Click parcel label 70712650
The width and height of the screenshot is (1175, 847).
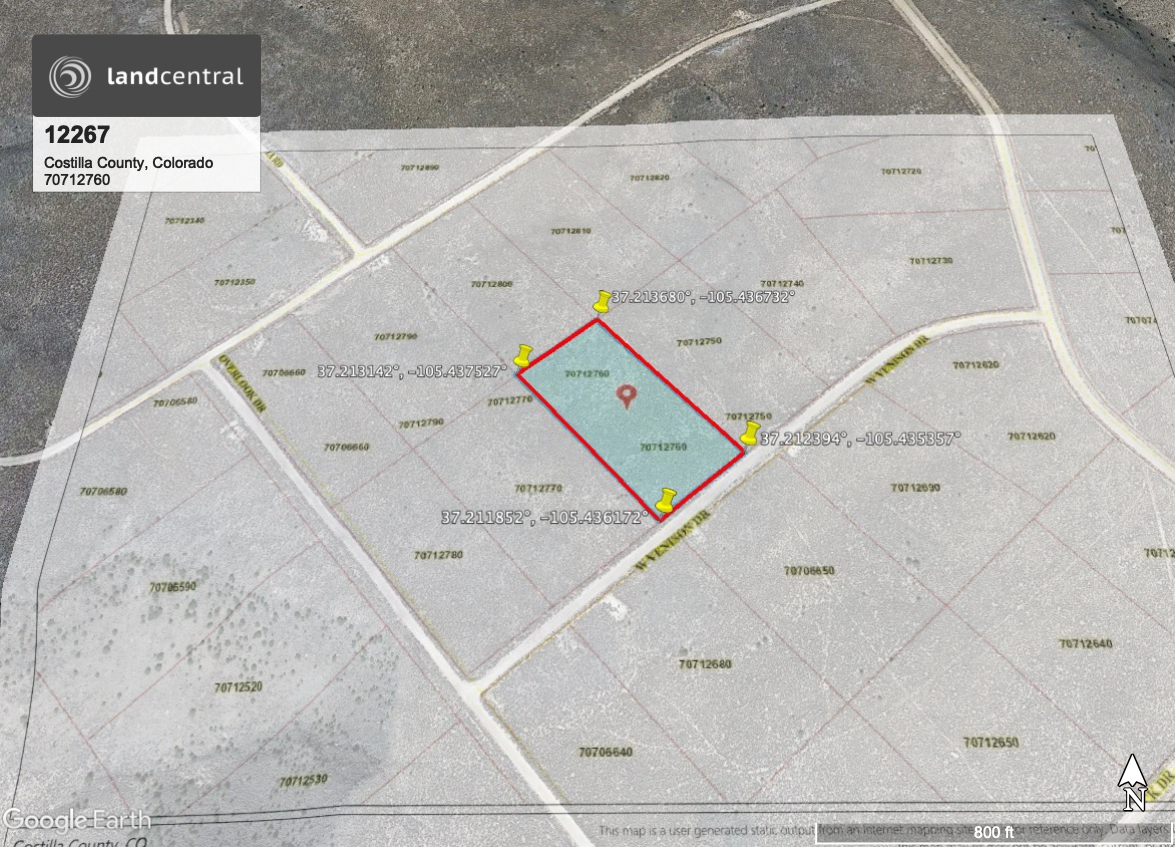point(990,742)
